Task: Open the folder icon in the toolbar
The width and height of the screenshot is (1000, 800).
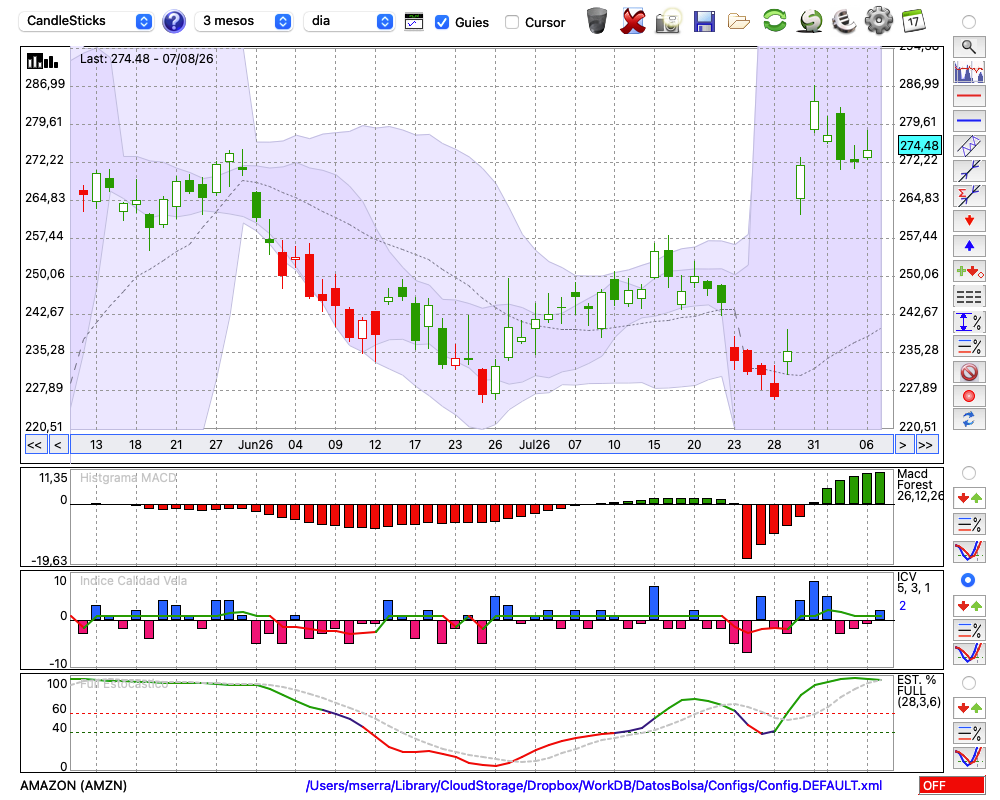Action: (x=739, y=22)
